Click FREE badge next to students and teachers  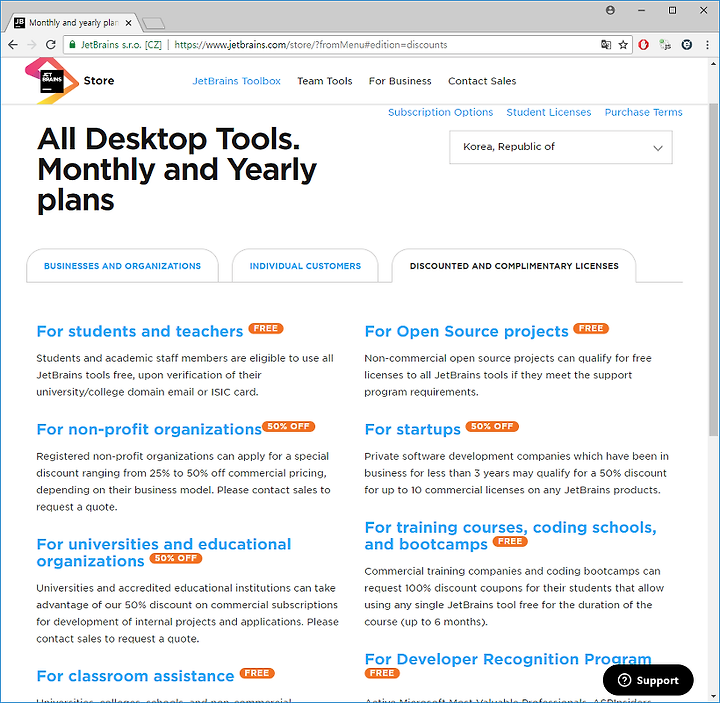point(266,328)
